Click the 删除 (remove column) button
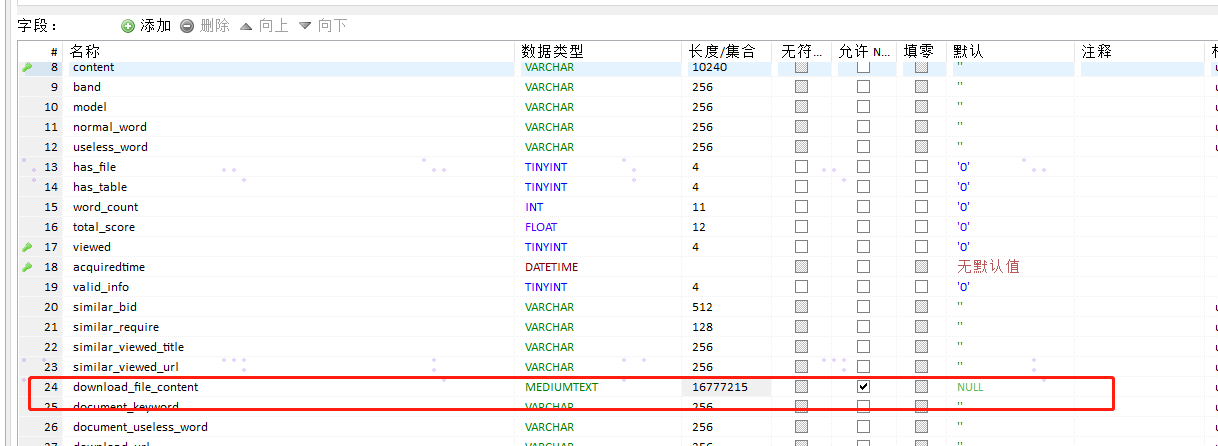Image resolution: width=1218 pixels, height=446 pixels. [x=205, y=25]
